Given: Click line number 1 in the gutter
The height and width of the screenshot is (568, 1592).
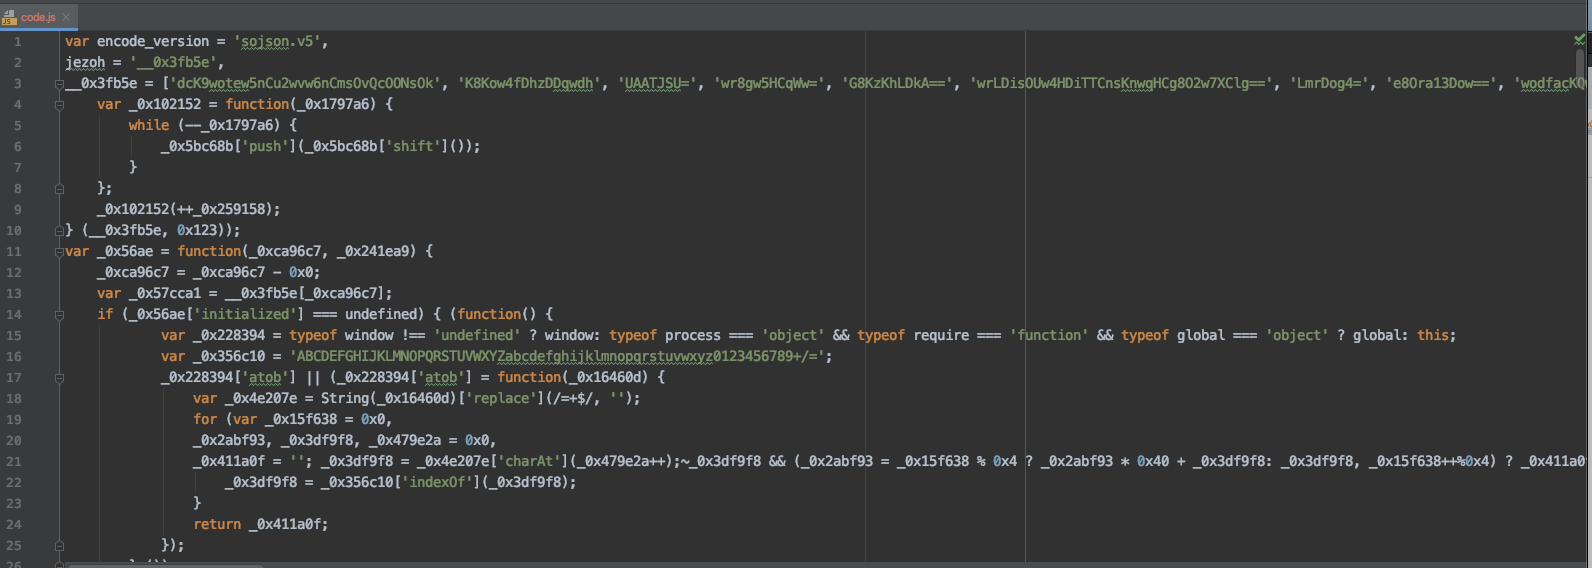Looking at the screenshot, I should [17, 41].
